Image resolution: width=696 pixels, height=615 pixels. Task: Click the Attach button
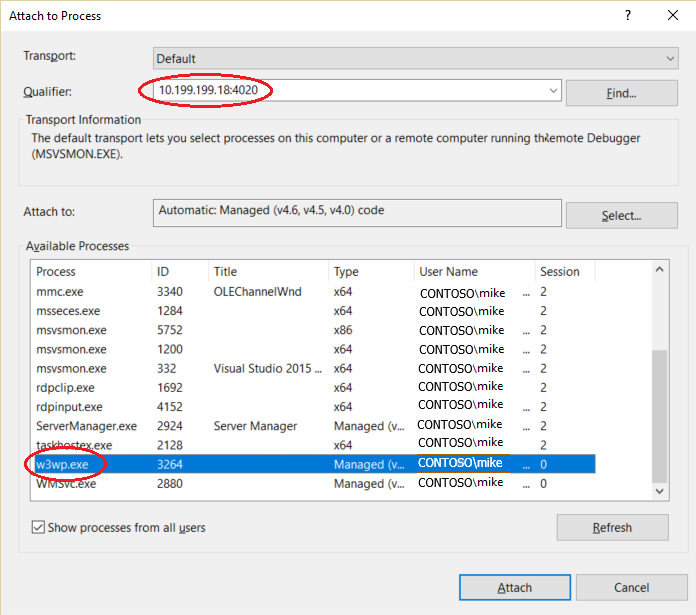click(x=515, y=587)
